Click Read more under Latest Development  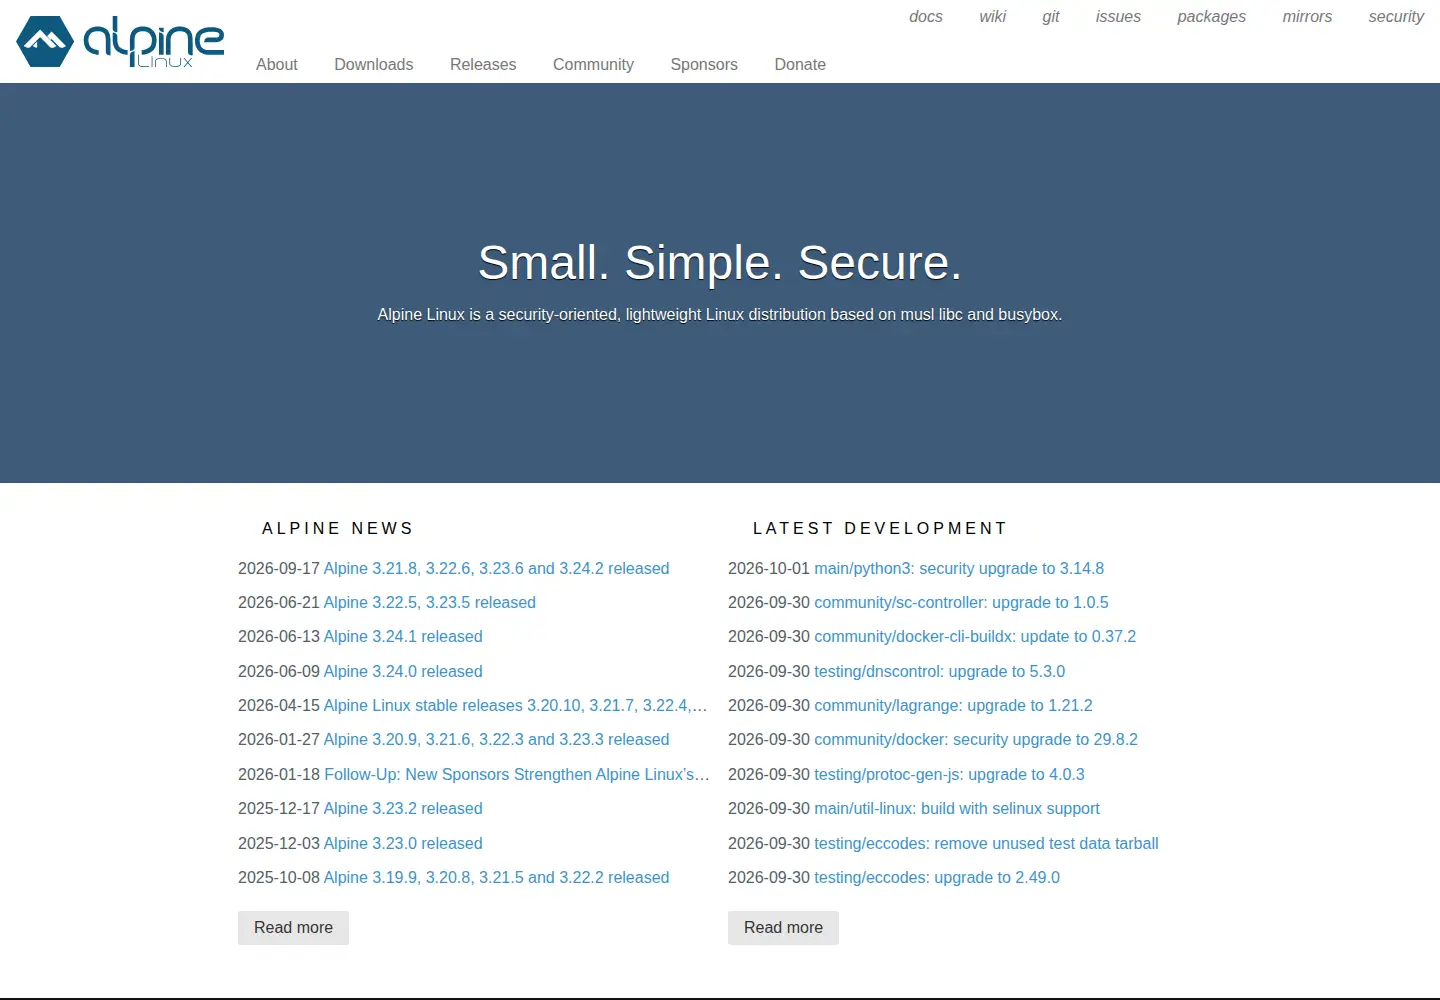pos(783,928)
